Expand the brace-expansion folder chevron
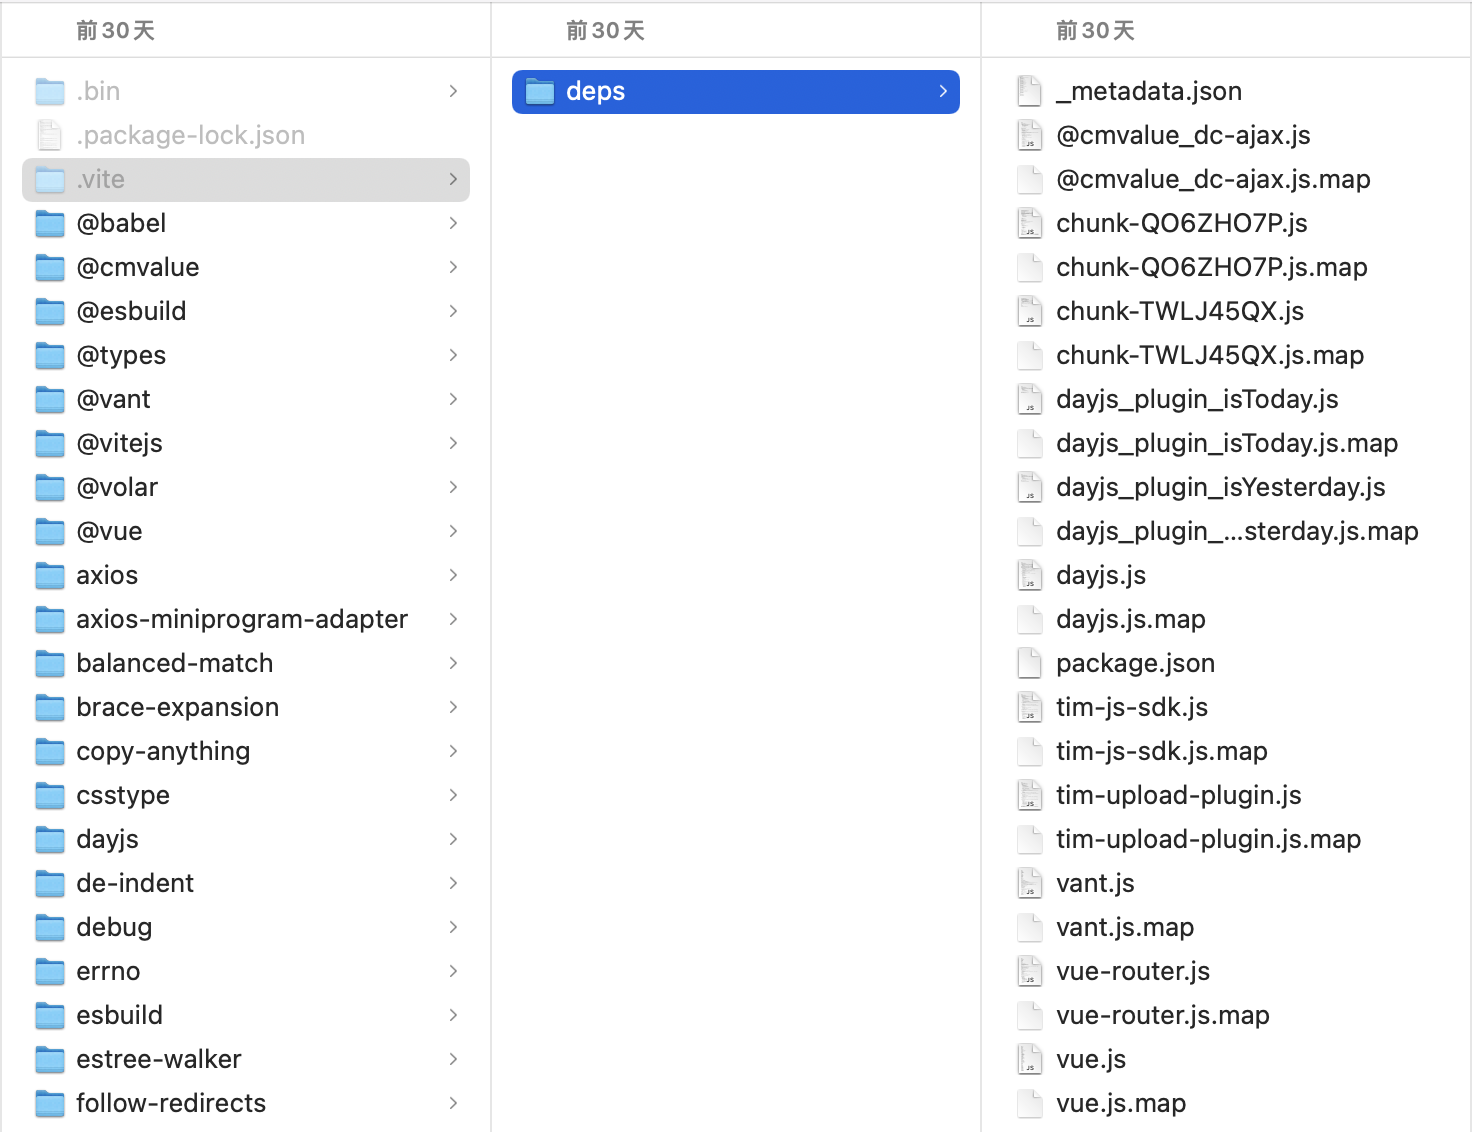1472x1132 pixels. click(454, 708)
